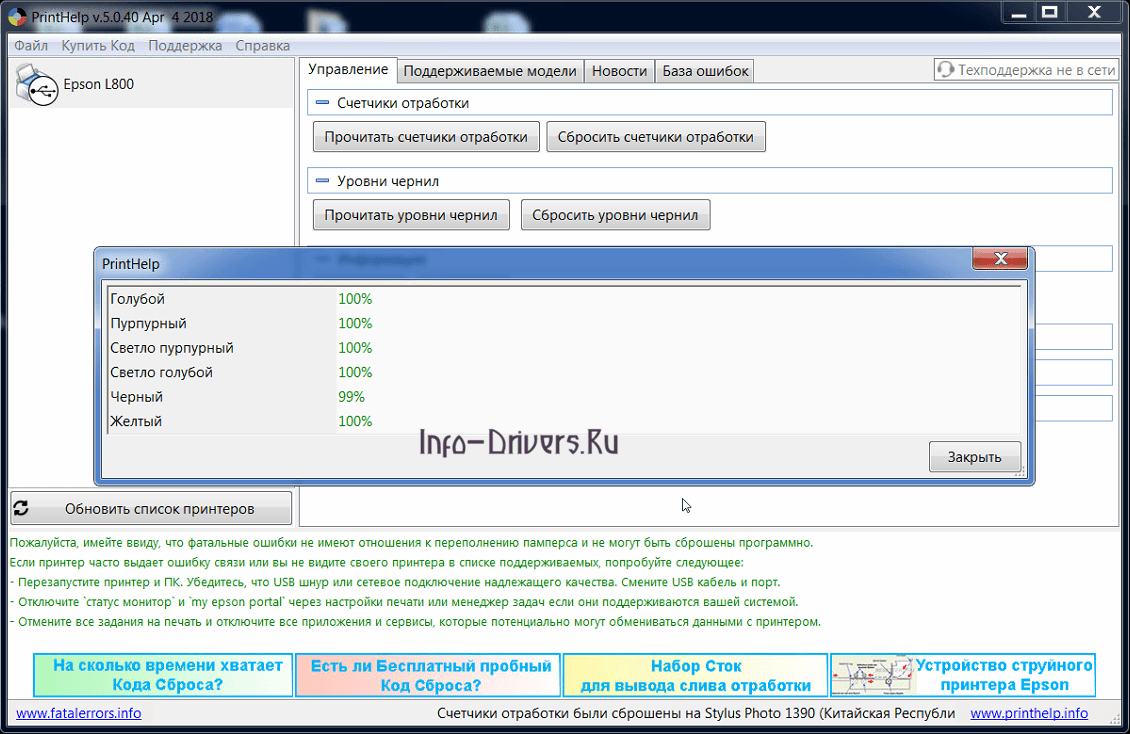Select the Светло пурпурный ink row
The width and height of the screenshot is (1130, 734).
click(564, 348)
